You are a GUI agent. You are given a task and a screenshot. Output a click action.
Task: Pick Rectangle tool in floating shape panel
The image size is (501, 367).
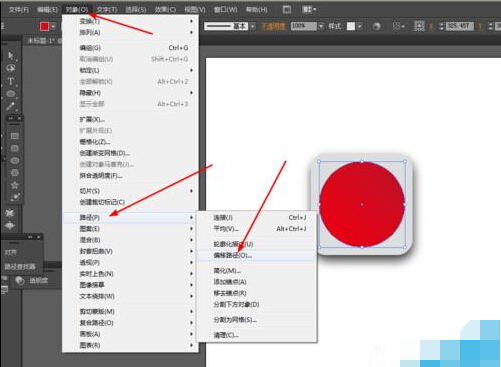click(x=14, y=136)
